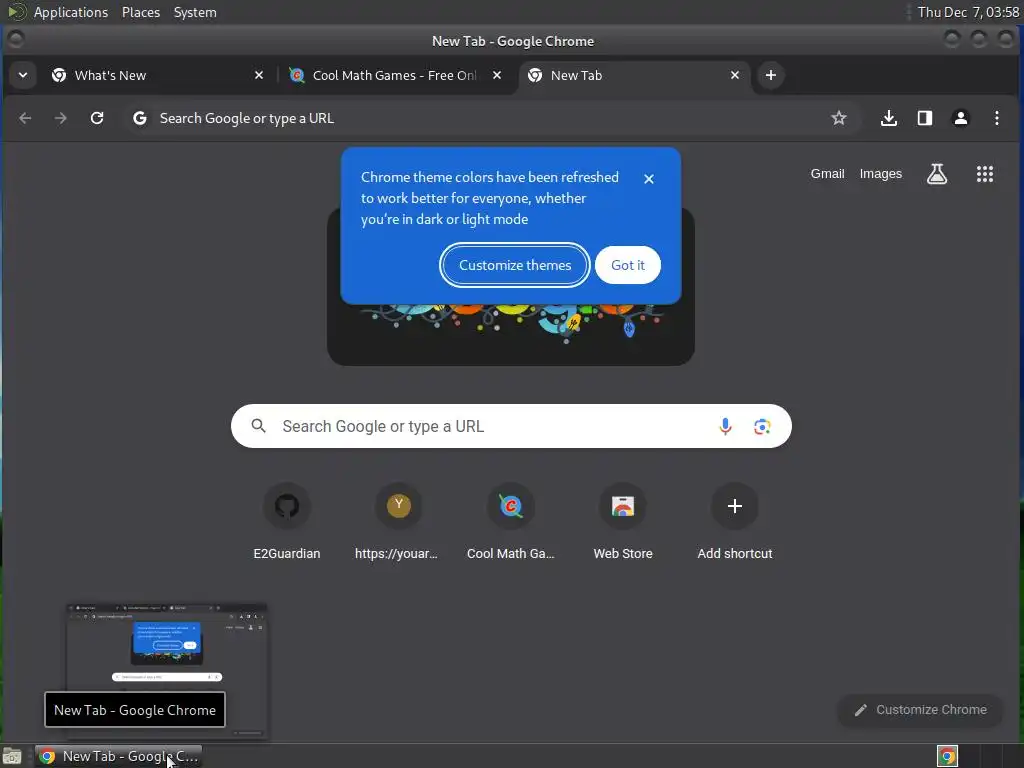Screen dimensions: 1024x768
Task: Dismiss the theme colors popup with X
Action: [648, 179]
